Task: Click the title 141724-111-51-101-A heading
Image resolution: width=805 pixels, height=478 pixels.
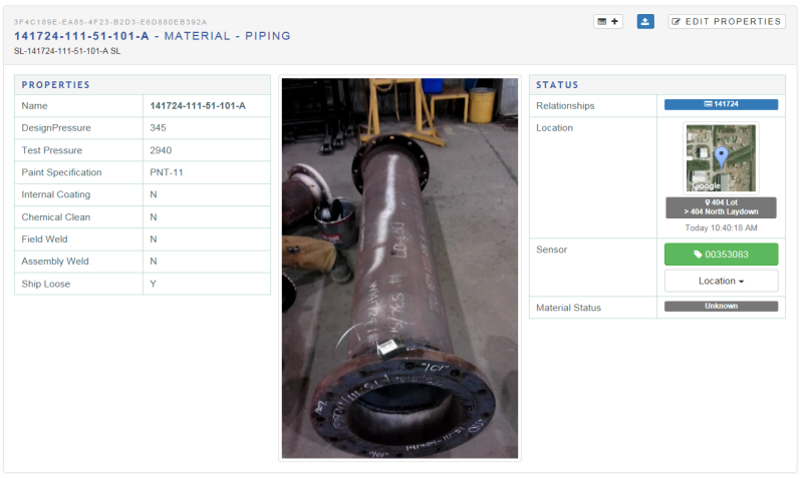Action: 81,36
